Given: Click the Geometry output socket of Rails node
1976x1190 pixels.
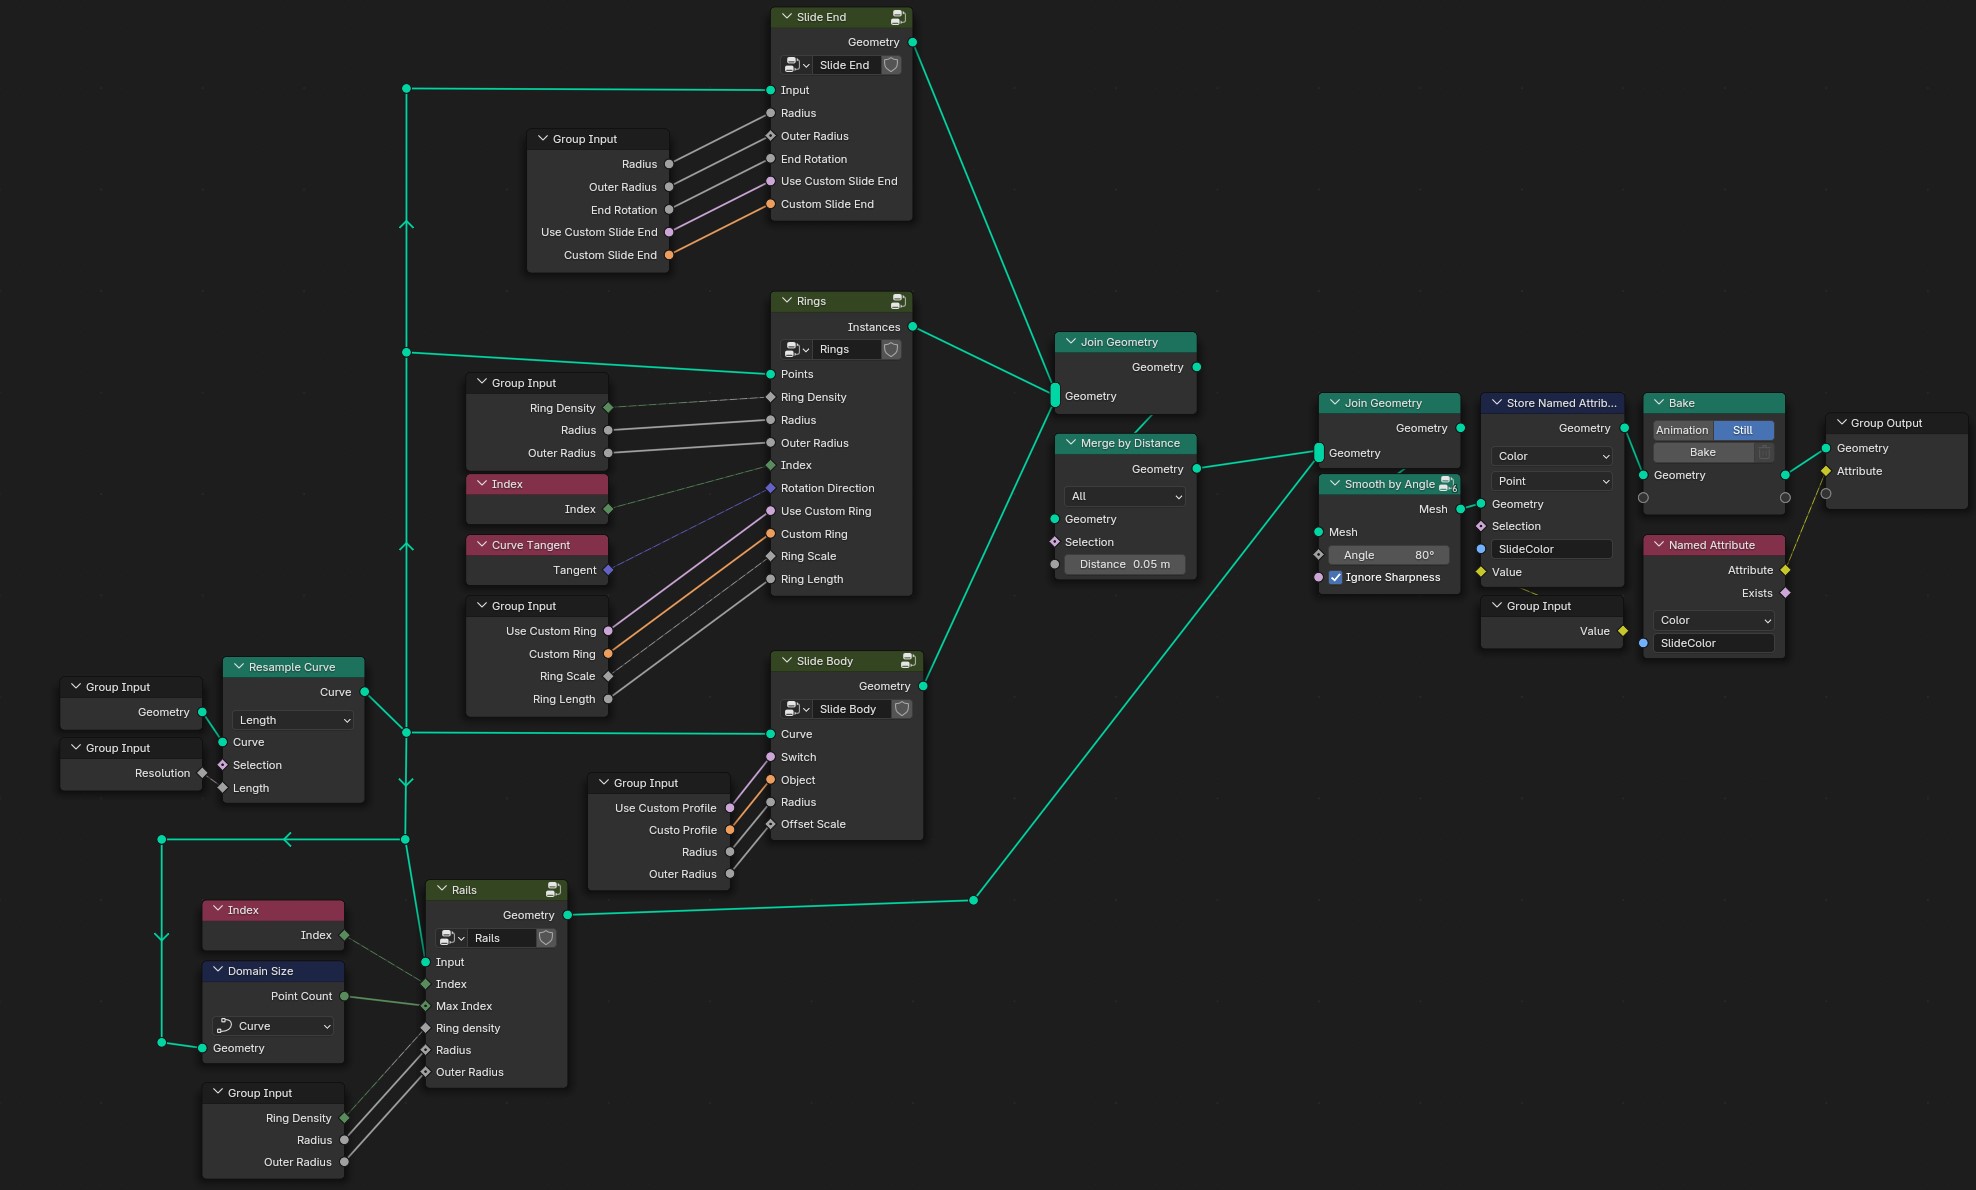Looking at the screenshot, I should tap(568, 915).
